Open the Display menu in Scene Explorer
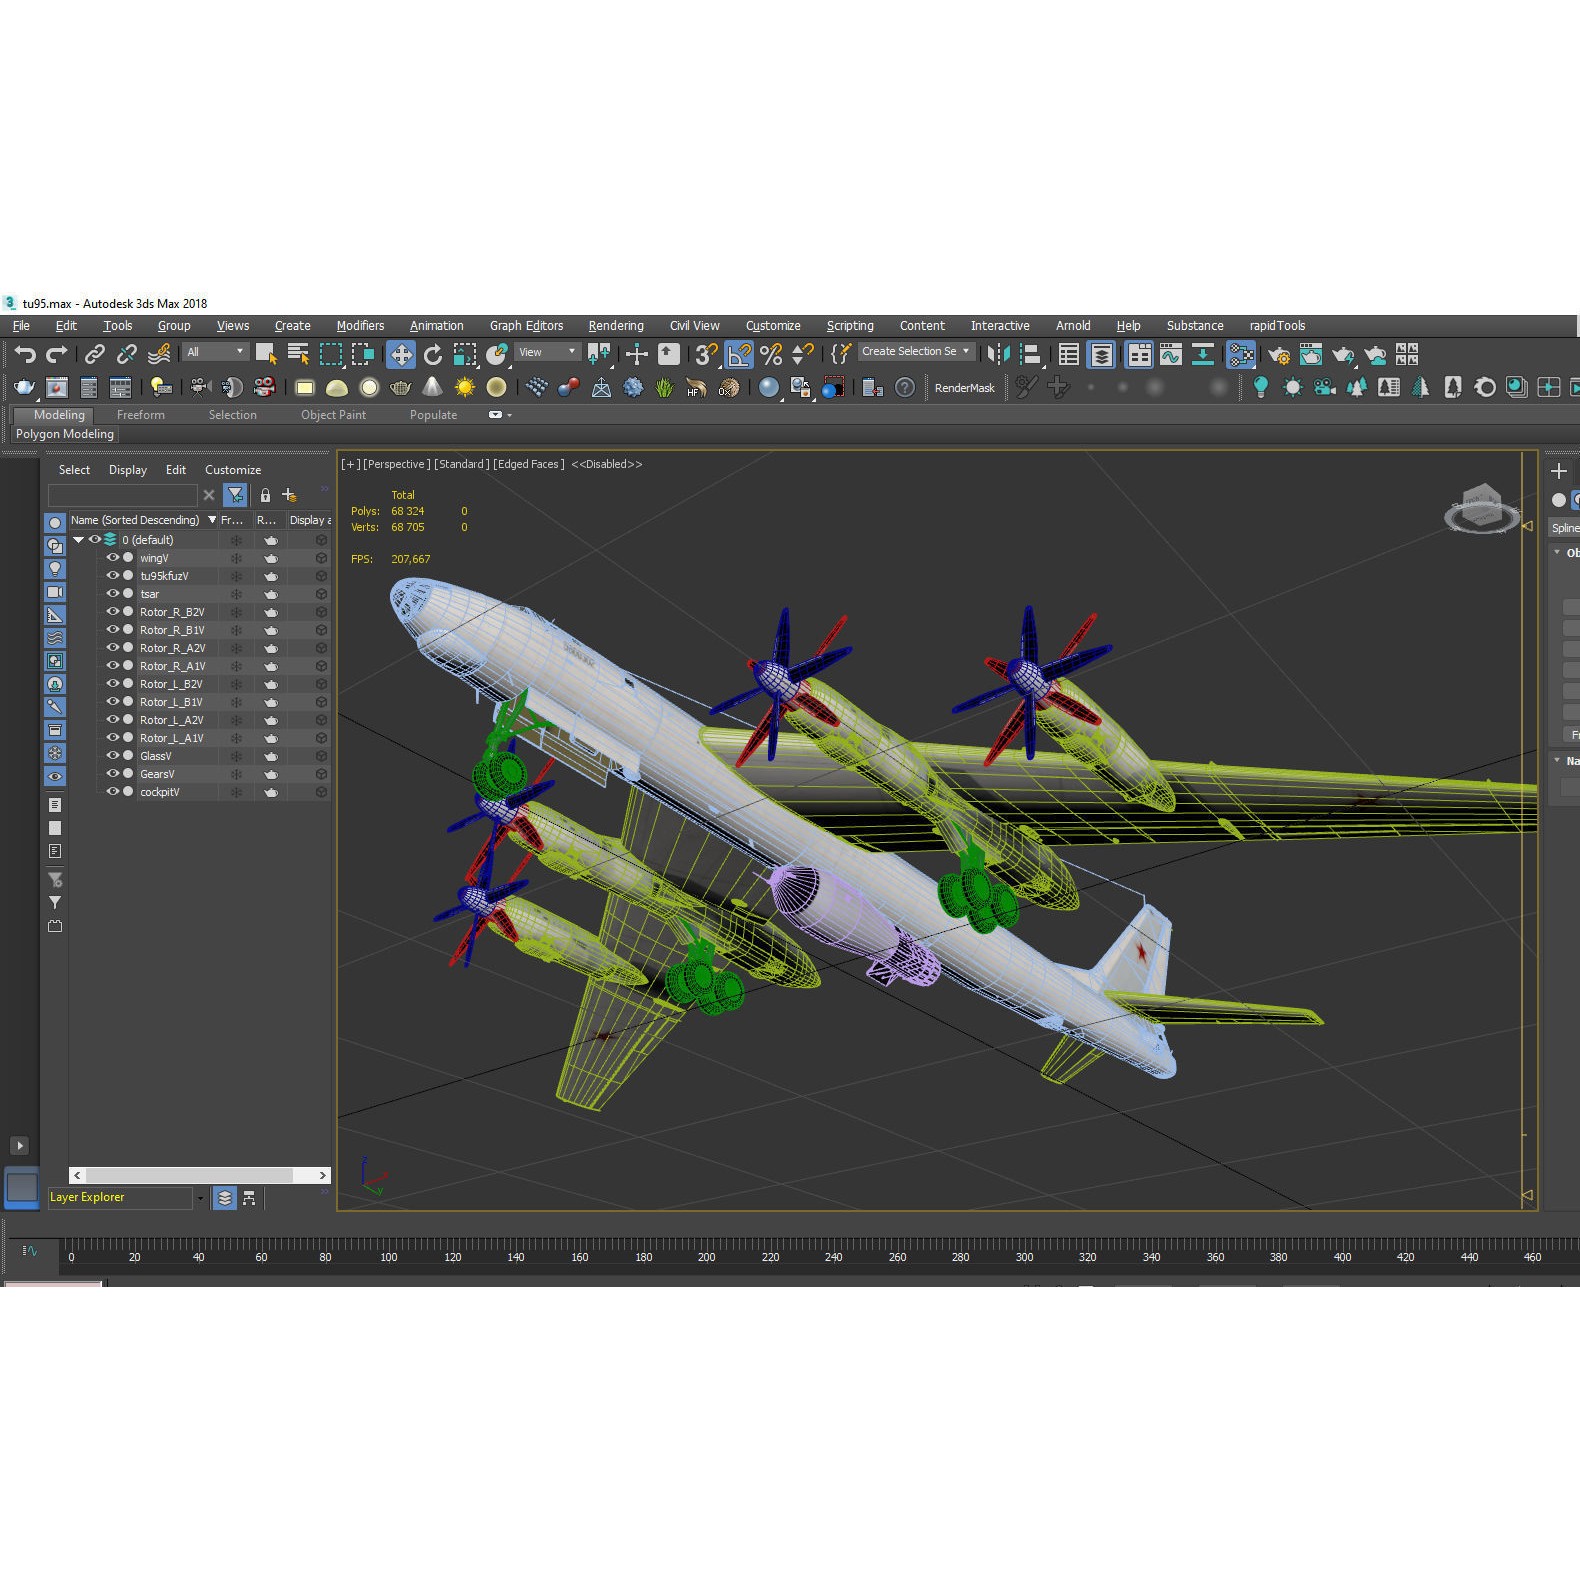The width and height of the screenshot is (1580, 1580). 128,470
